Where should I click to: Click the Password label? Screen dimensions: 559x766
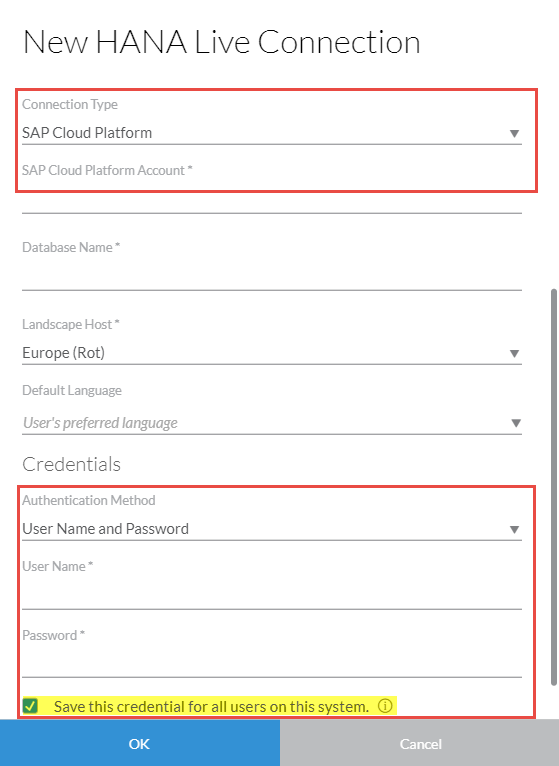tap(54, 635)
